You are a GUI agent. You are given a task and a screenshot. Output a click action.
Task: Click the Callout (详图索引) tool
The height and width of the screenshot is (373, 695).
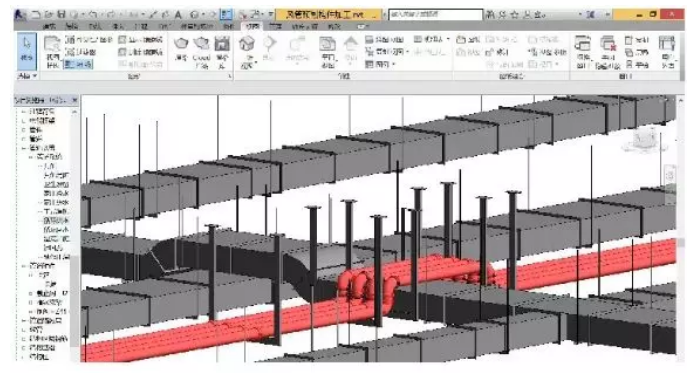[x=297, y=49]
